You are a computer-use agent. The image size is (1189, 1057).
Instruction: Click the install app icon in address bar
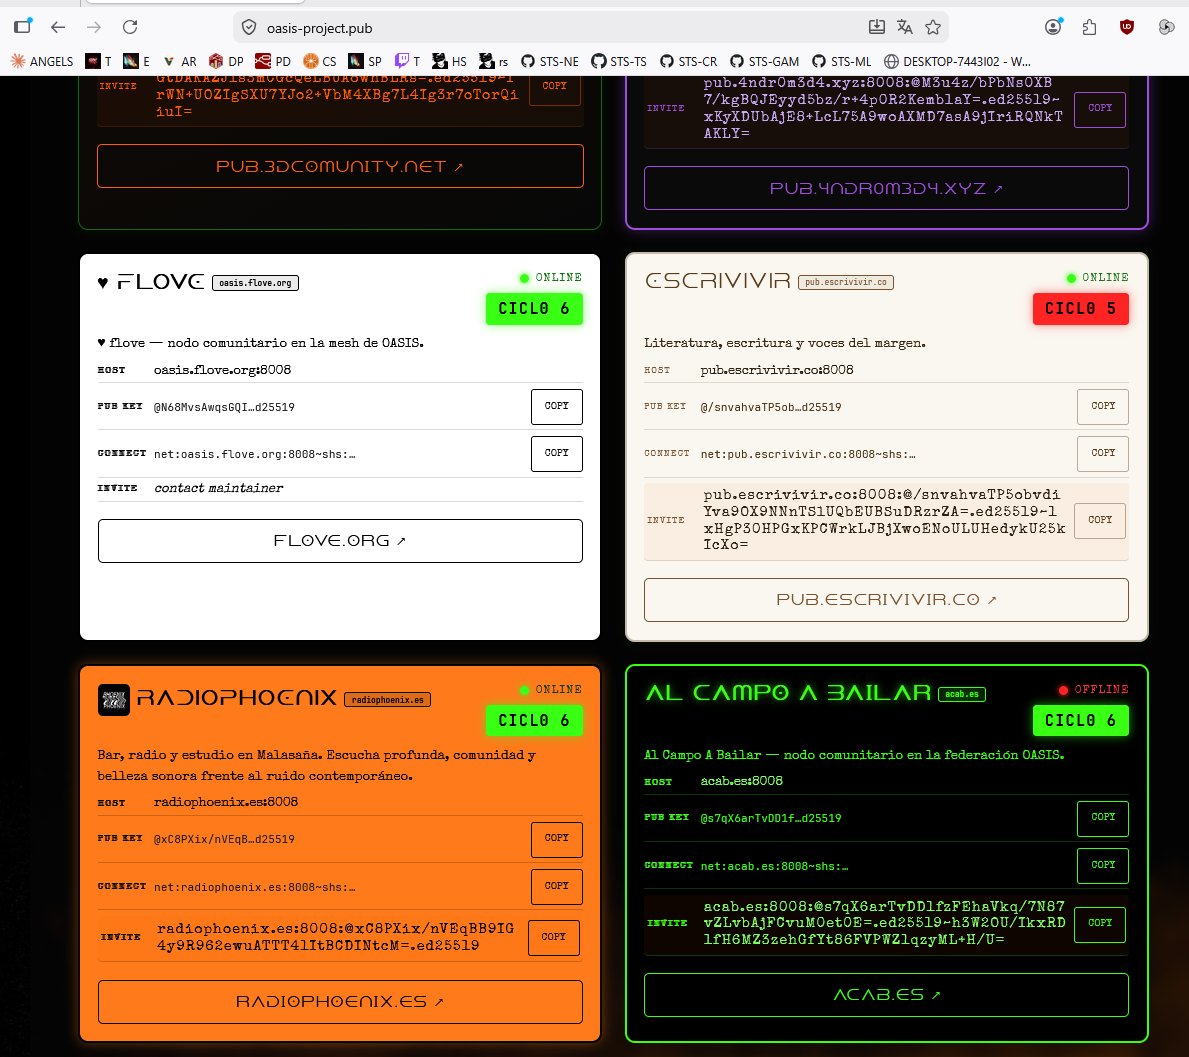pos(877,27)
